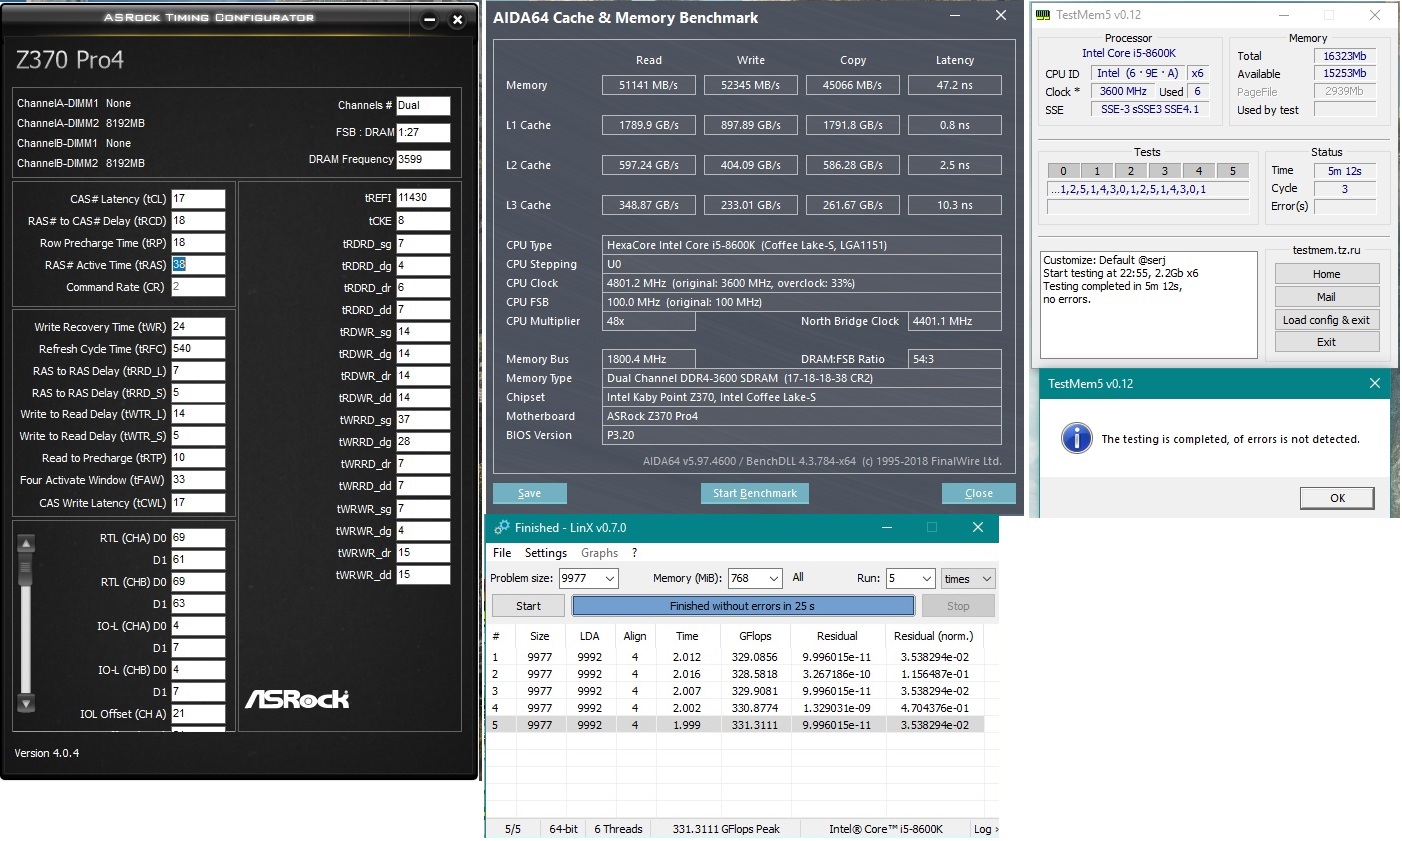Click the Exit button in TestMem5
The height and width of the screenshot is (841, 1402).
point(1327,342)
